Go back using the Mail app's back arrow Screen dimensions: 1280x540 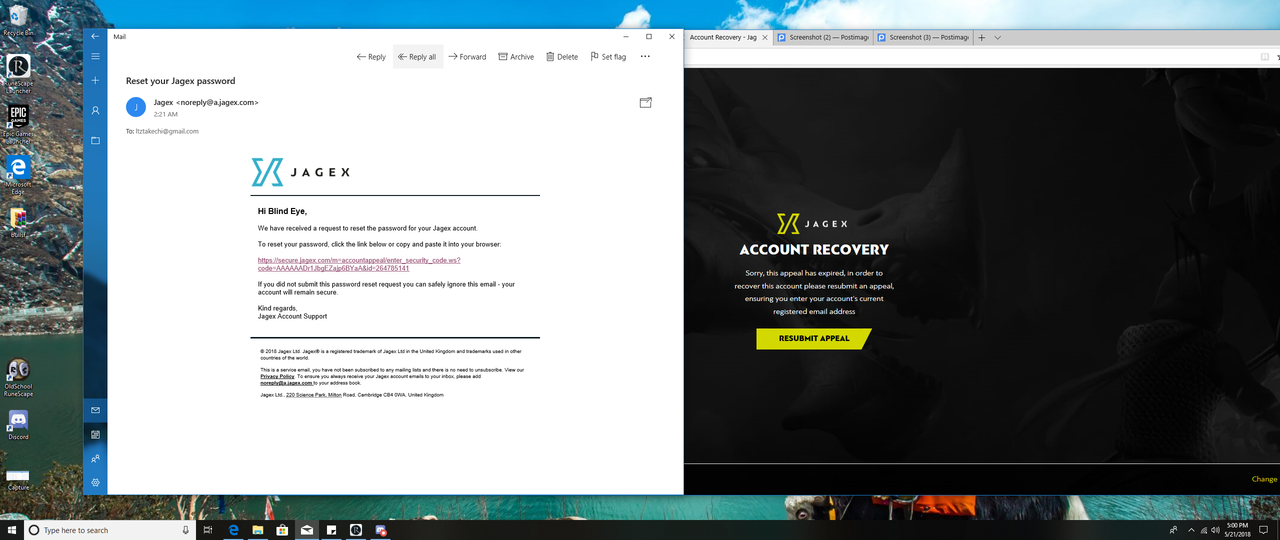[x=95, y=36]
